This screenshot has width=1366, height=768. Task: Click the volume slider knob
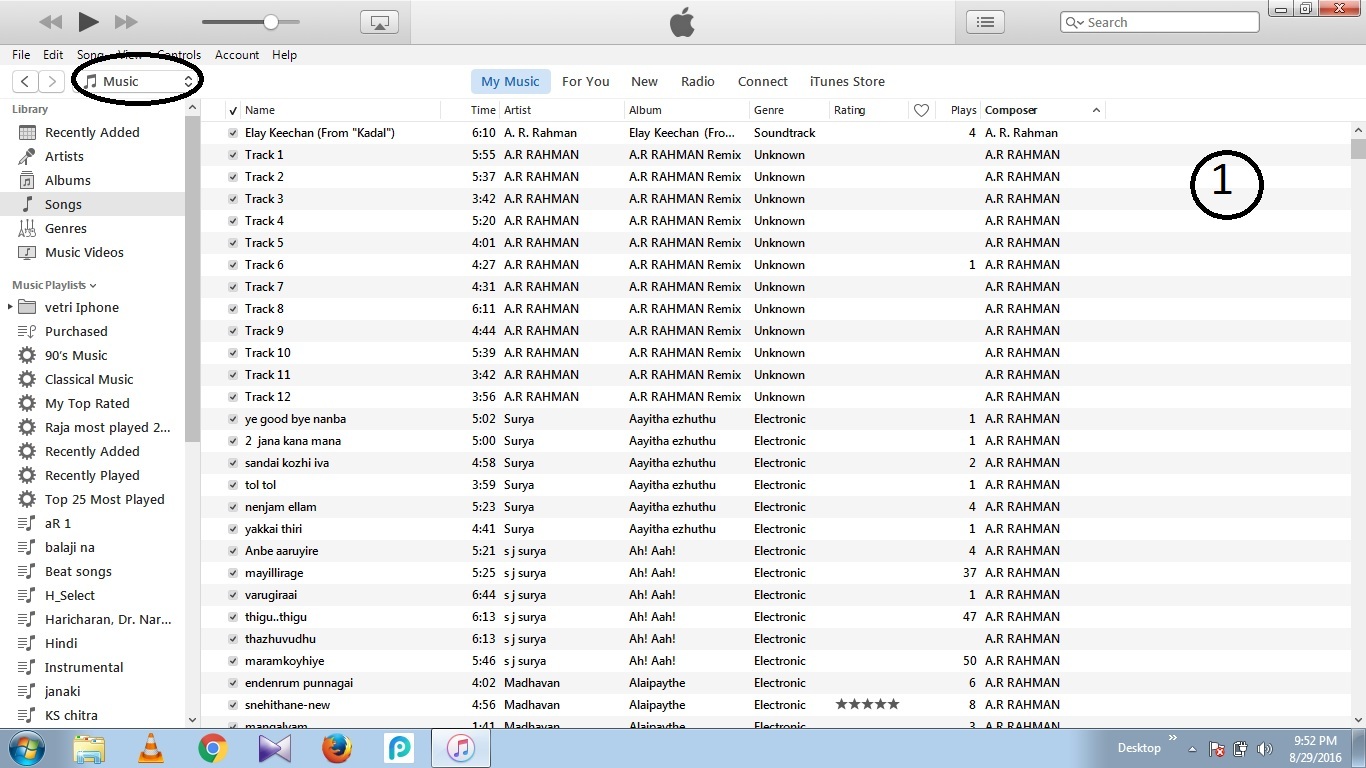tap(271, 21)
